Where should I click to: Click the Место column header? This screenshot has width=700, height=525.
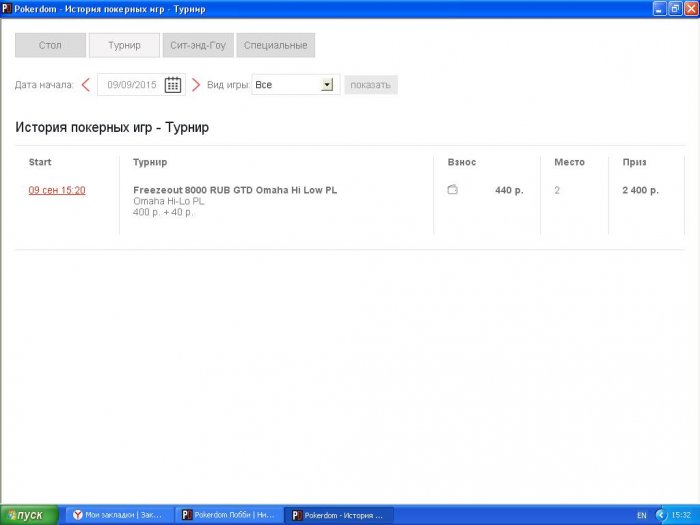point(569,162)
